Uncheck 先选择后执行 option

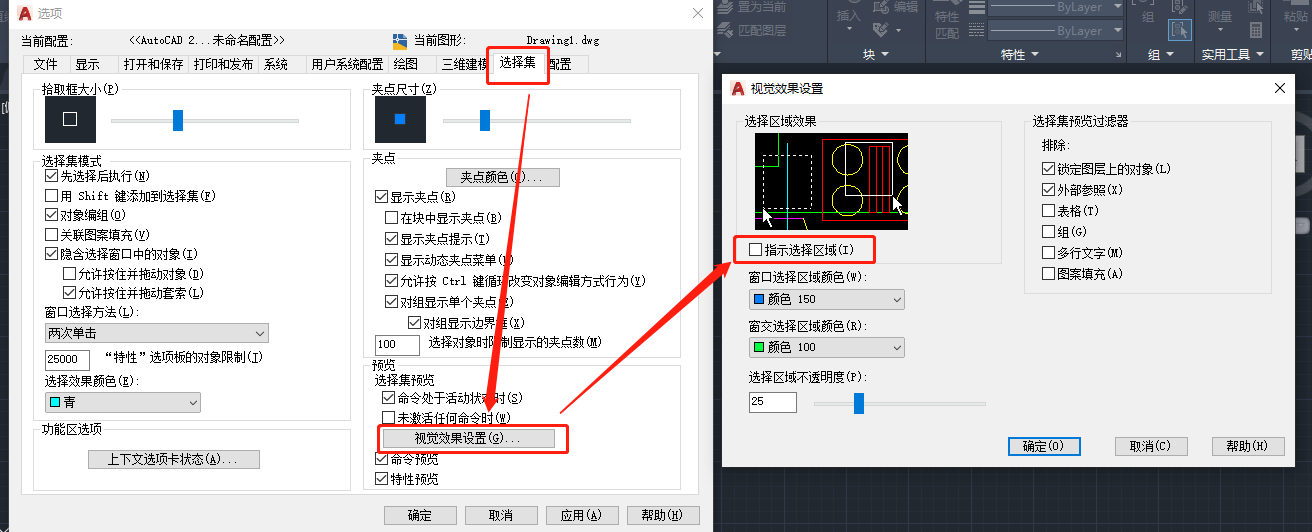tap(52, 177)
